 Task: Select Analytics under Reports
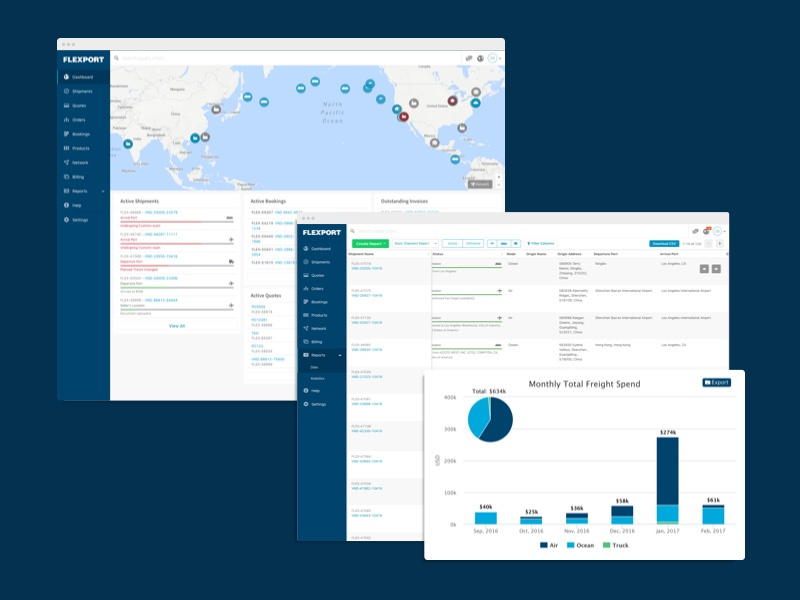(x=317, y=379)
